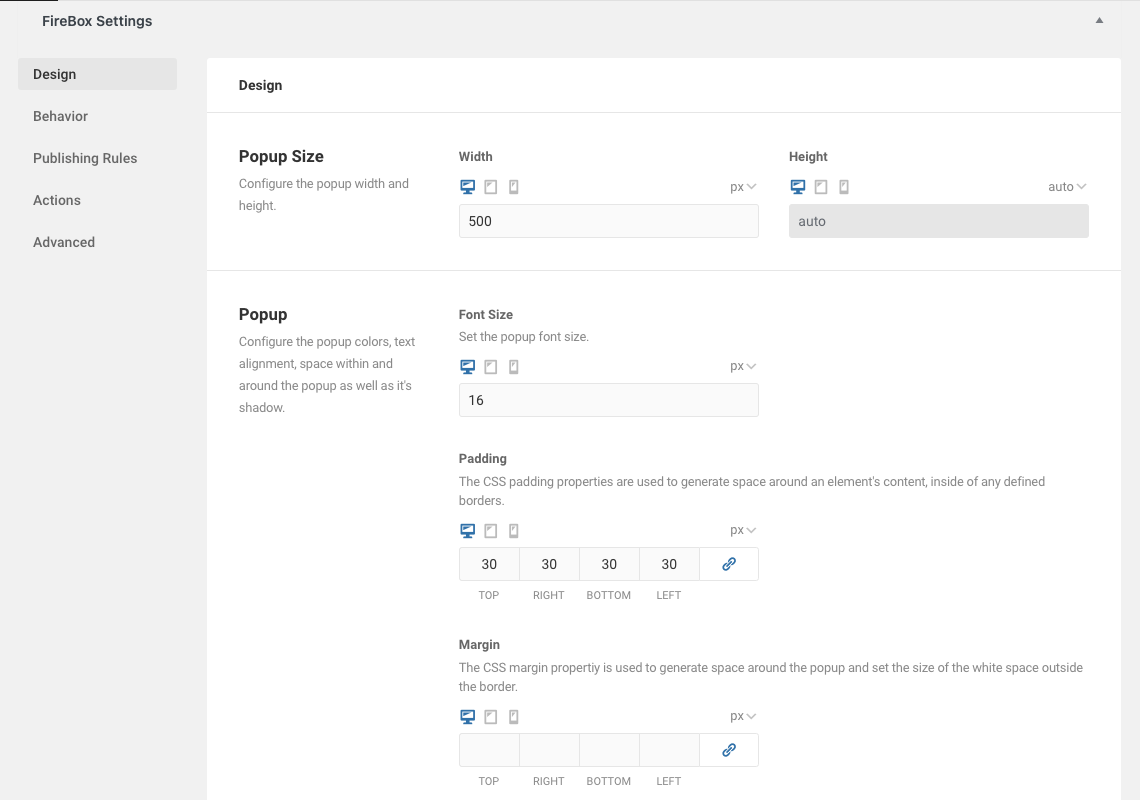Select mobile device icon for Padding
The image size is (1140, 800).
(514, 531)
